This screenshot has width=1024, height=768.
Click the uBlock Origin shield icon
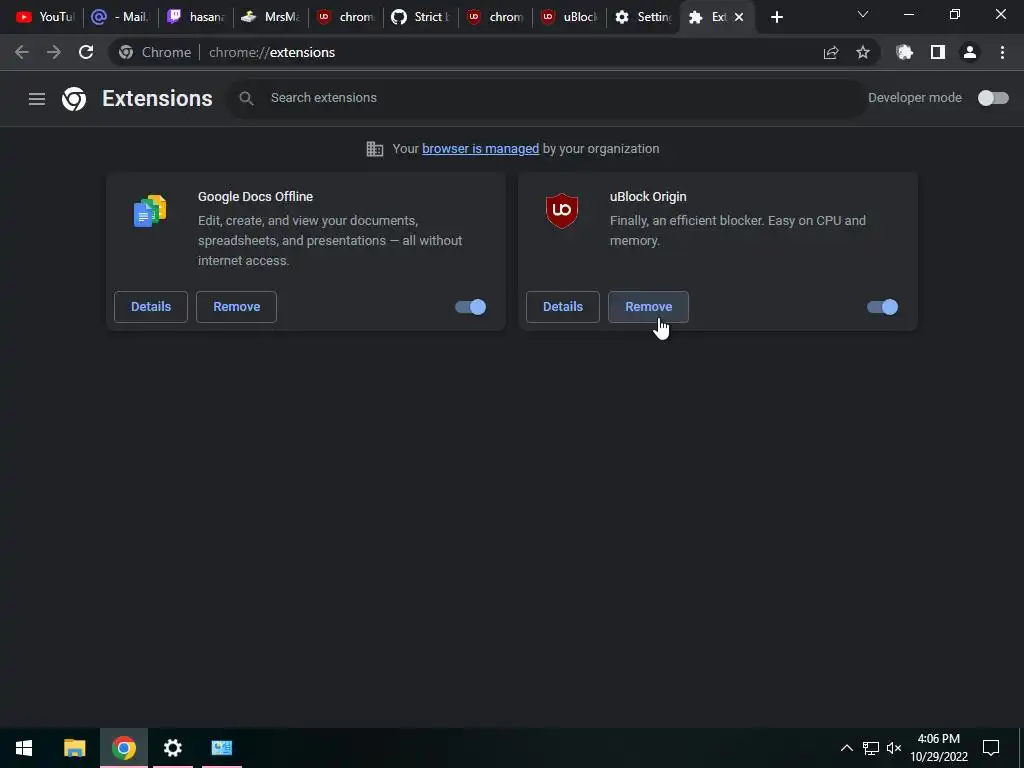click(562, 210)
